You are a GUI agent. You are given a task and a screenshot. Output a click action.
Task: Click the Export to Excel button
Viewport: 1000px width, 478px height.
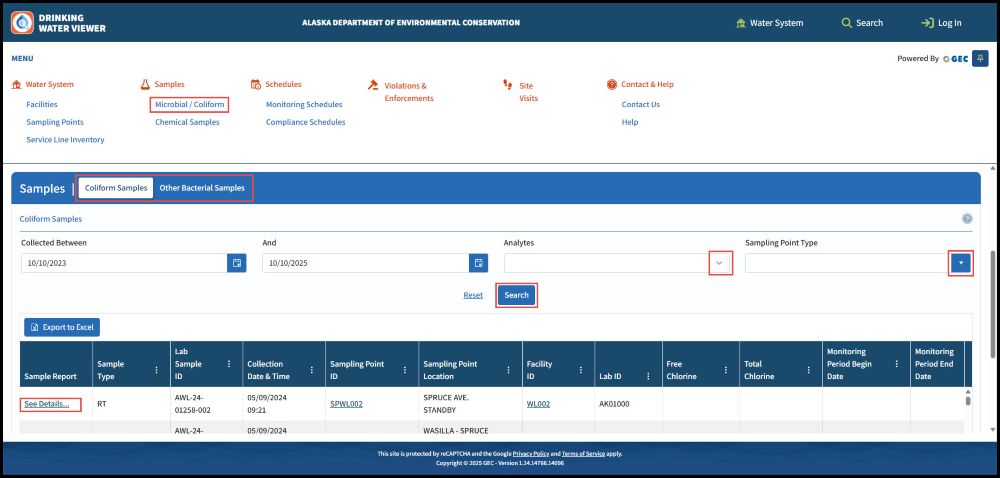click(x=62, y=327)
